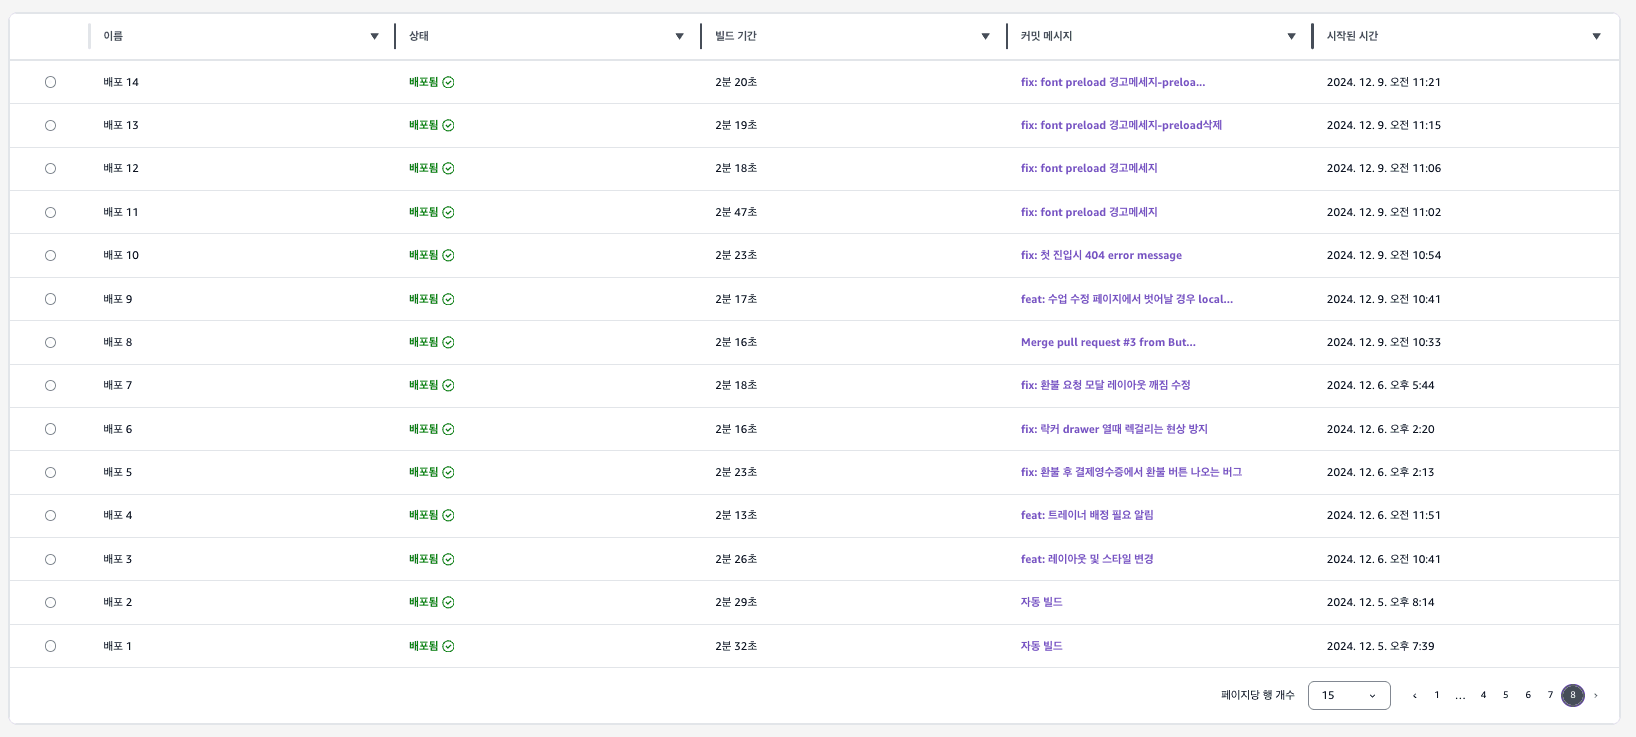Open the rows per page dropdown showing 15

[1348, 695]
